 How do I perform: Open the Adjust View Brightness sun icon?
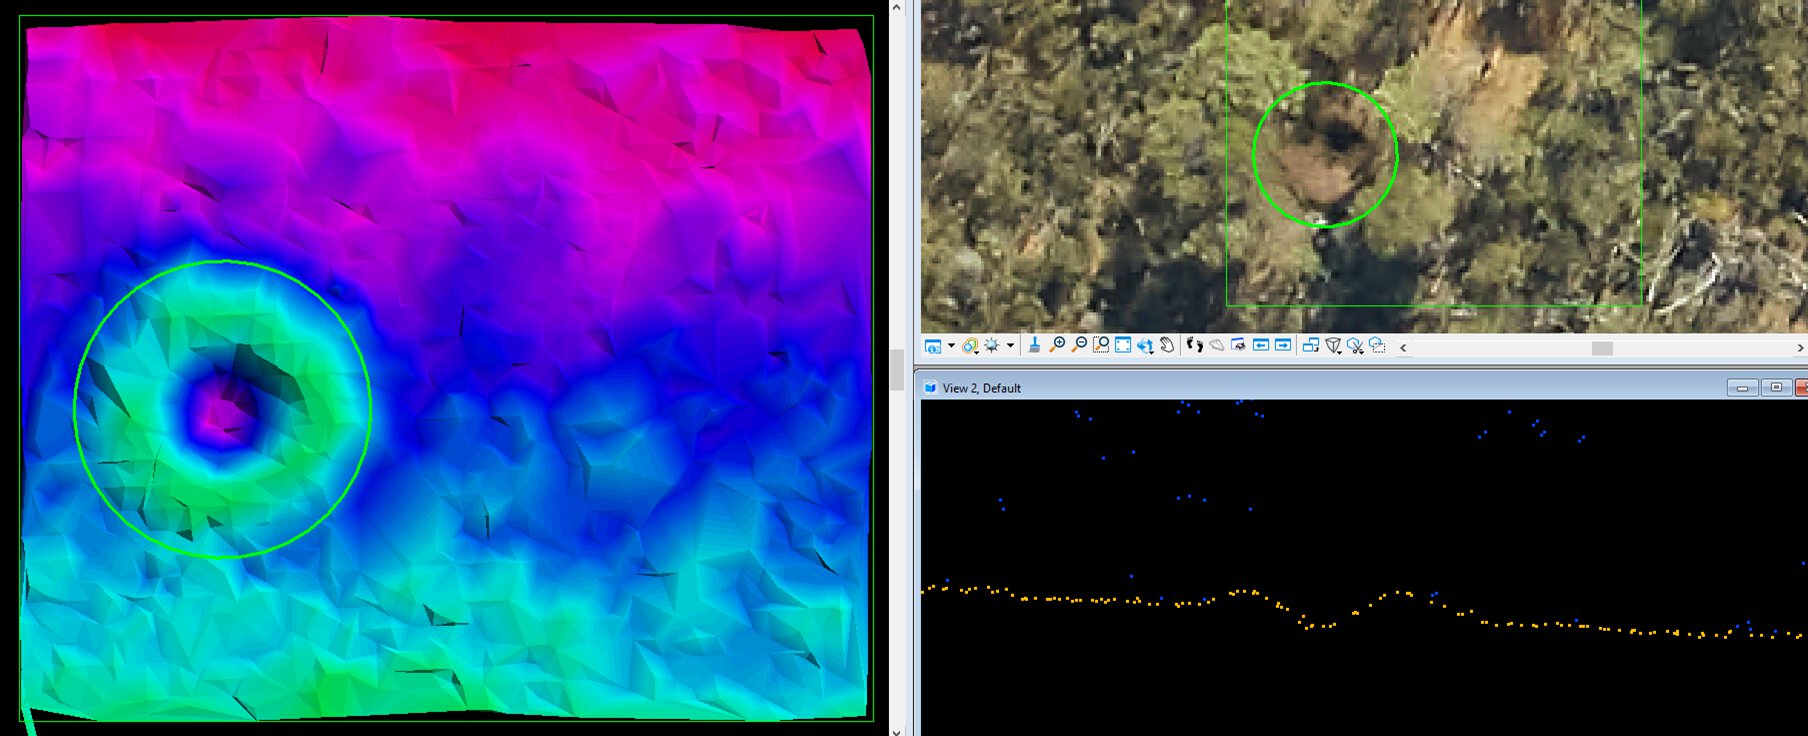pyautogui.click(x=992, y=346)
